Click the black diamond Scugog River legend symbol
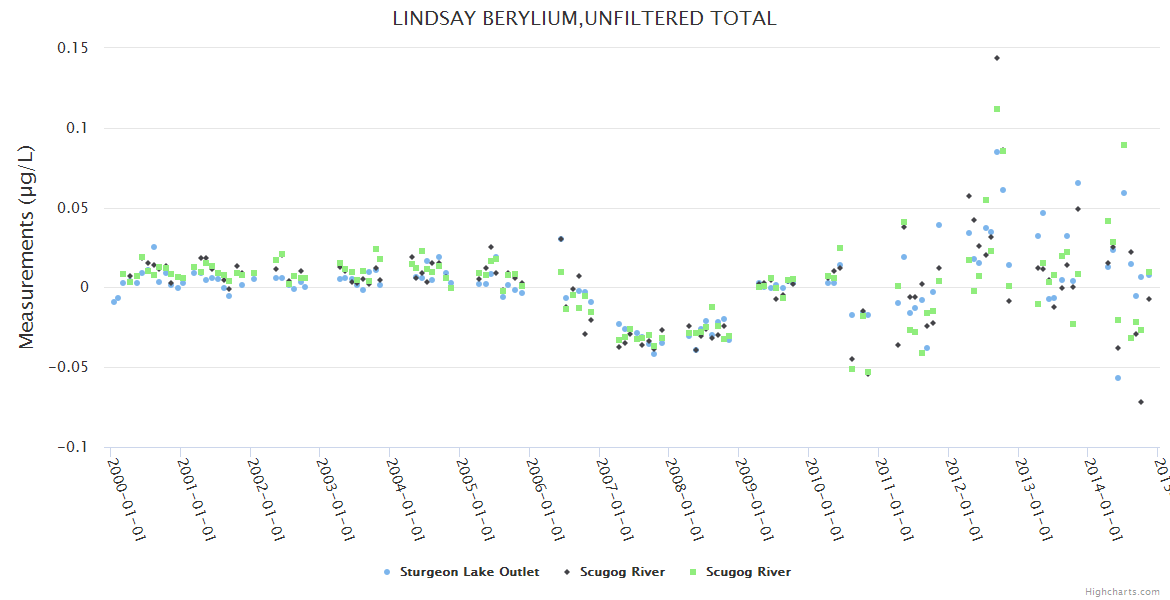Viewport: 1170px width, 600px height. point(567,572)
